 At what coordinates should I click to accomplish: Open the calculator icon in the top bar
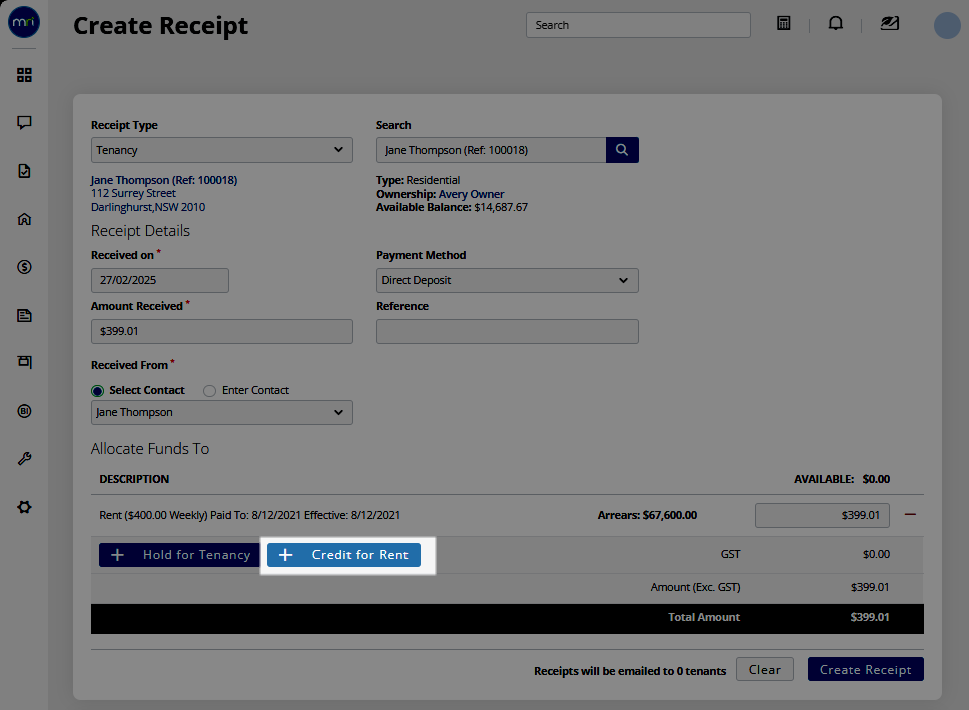(783, 23)
